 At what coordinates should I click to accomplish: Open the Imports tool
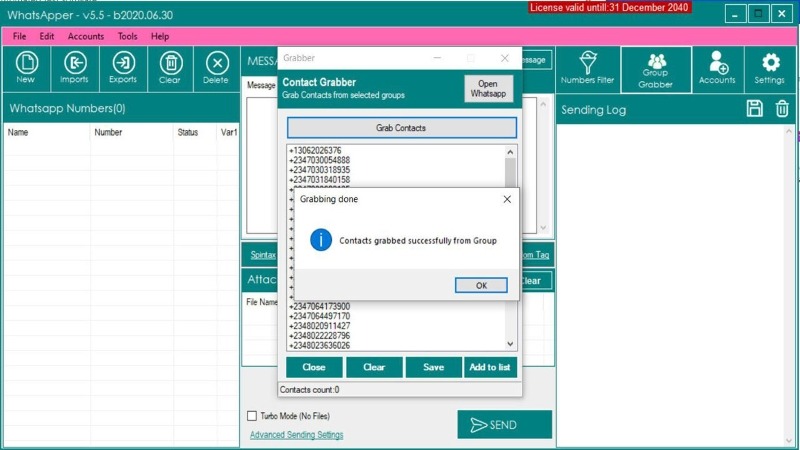74,68
